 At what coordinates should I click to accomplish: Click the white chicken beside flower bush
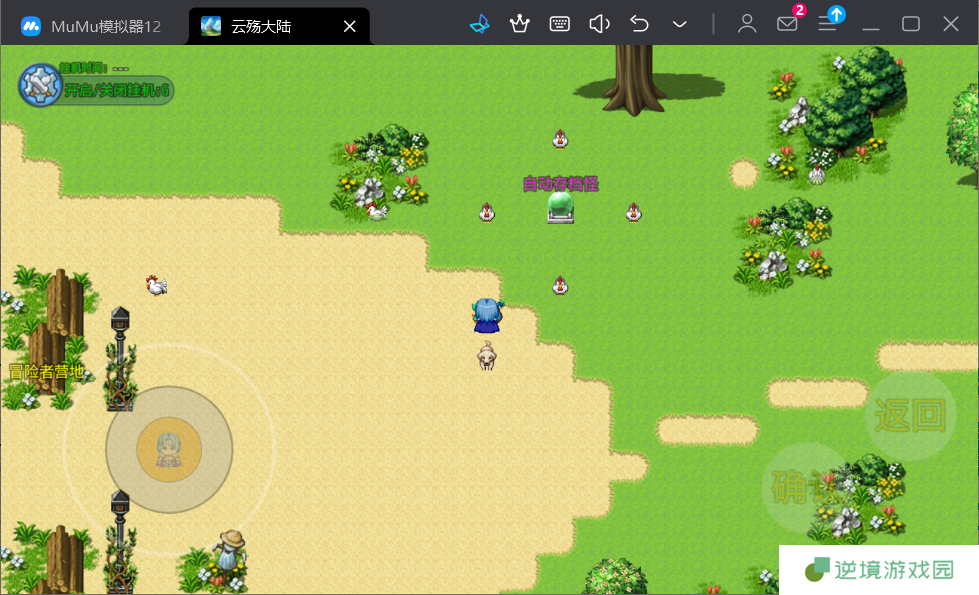pos(376,212)
